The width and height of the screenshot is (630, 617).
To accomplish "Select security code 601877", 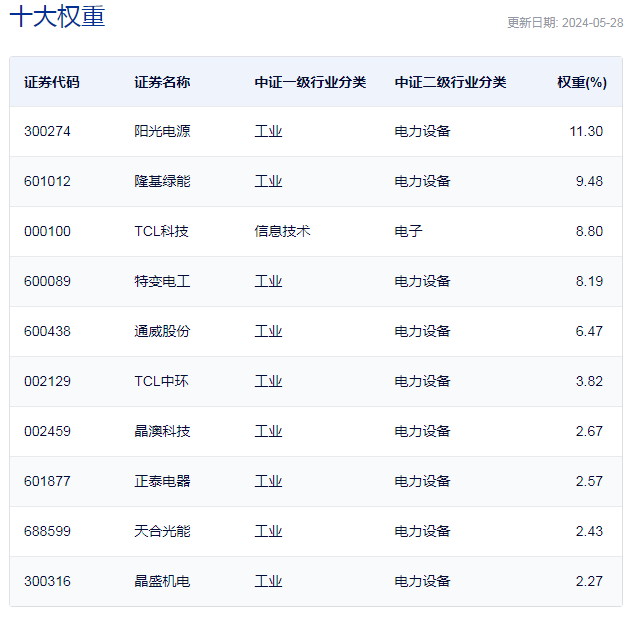I will [x=47, y=481].
